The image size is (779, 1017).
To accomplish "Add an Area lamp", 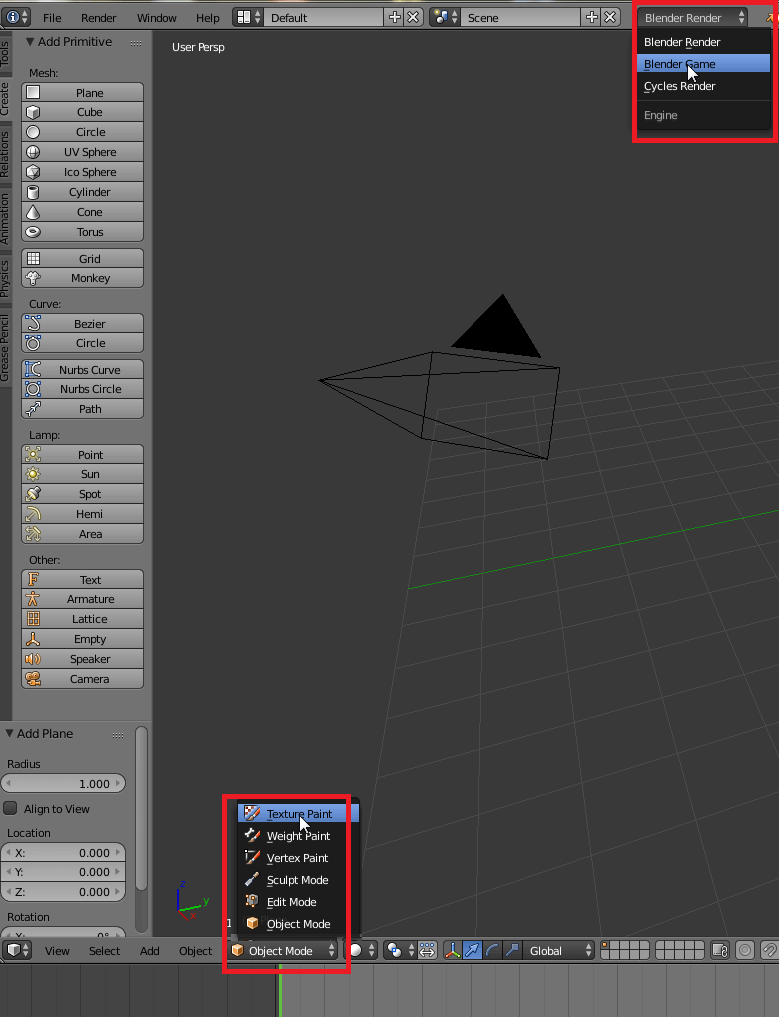I will point(82,534).
